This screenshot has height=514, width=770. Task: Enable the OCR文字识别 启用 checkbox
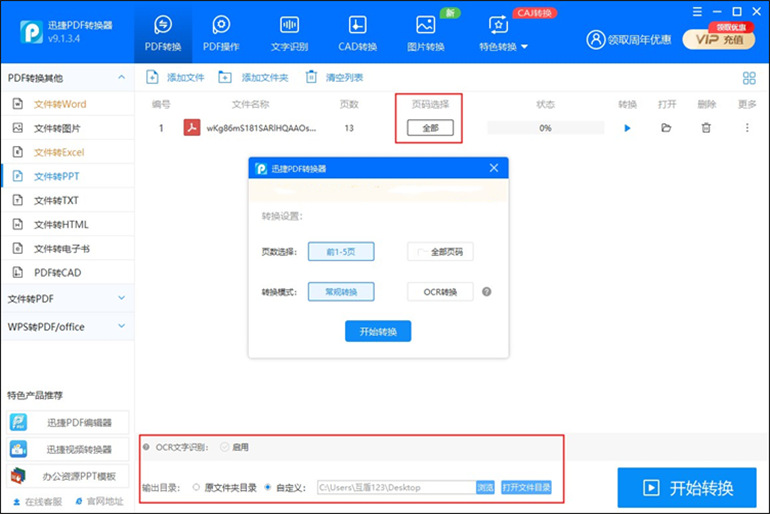(225, 447)
